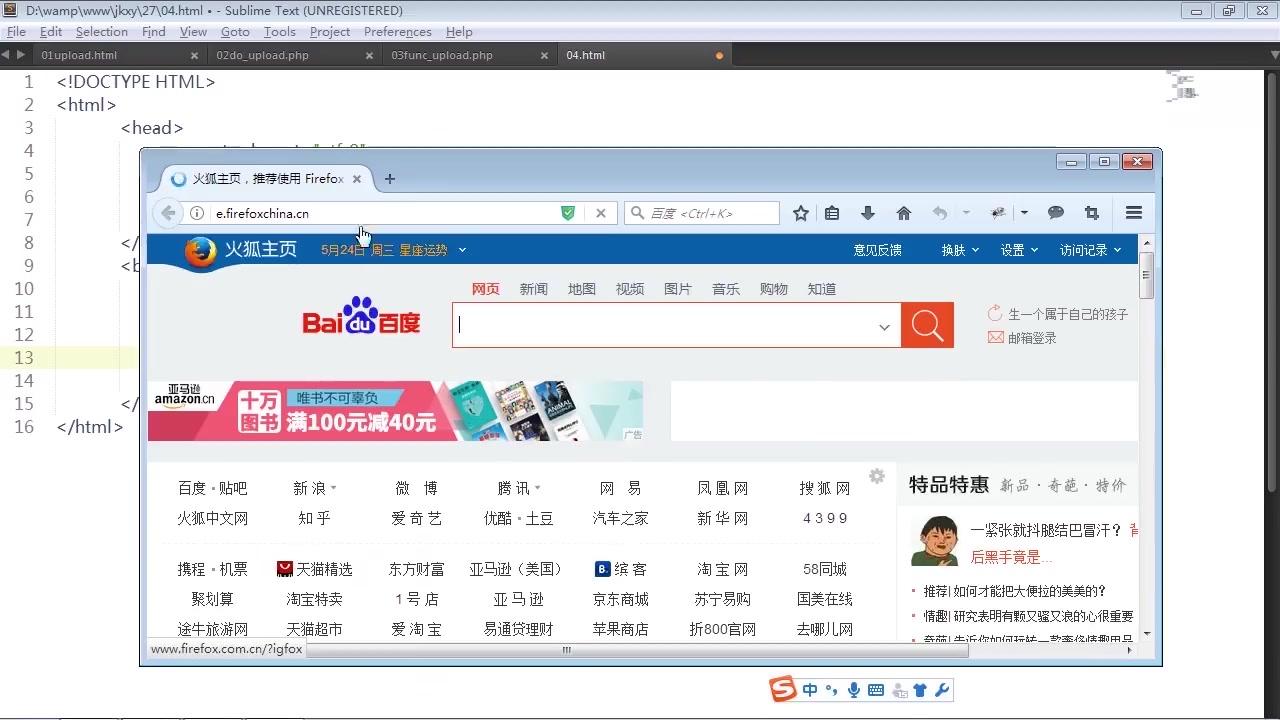Open the 换肤 dropdown
1280x720 pixels.
point(960,250)
